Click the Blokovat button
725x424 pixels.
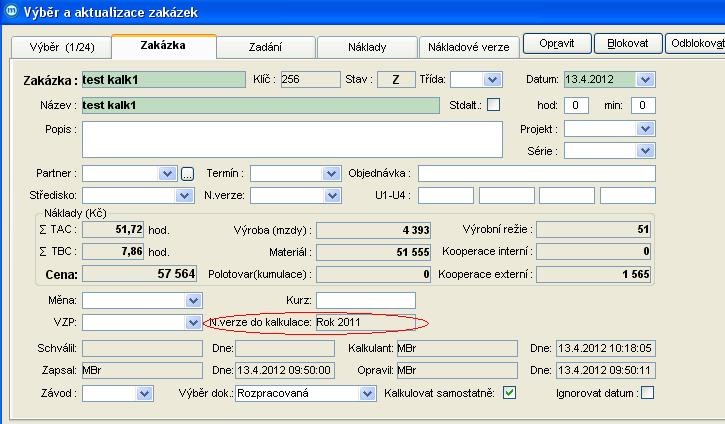[x=628, y=43]
